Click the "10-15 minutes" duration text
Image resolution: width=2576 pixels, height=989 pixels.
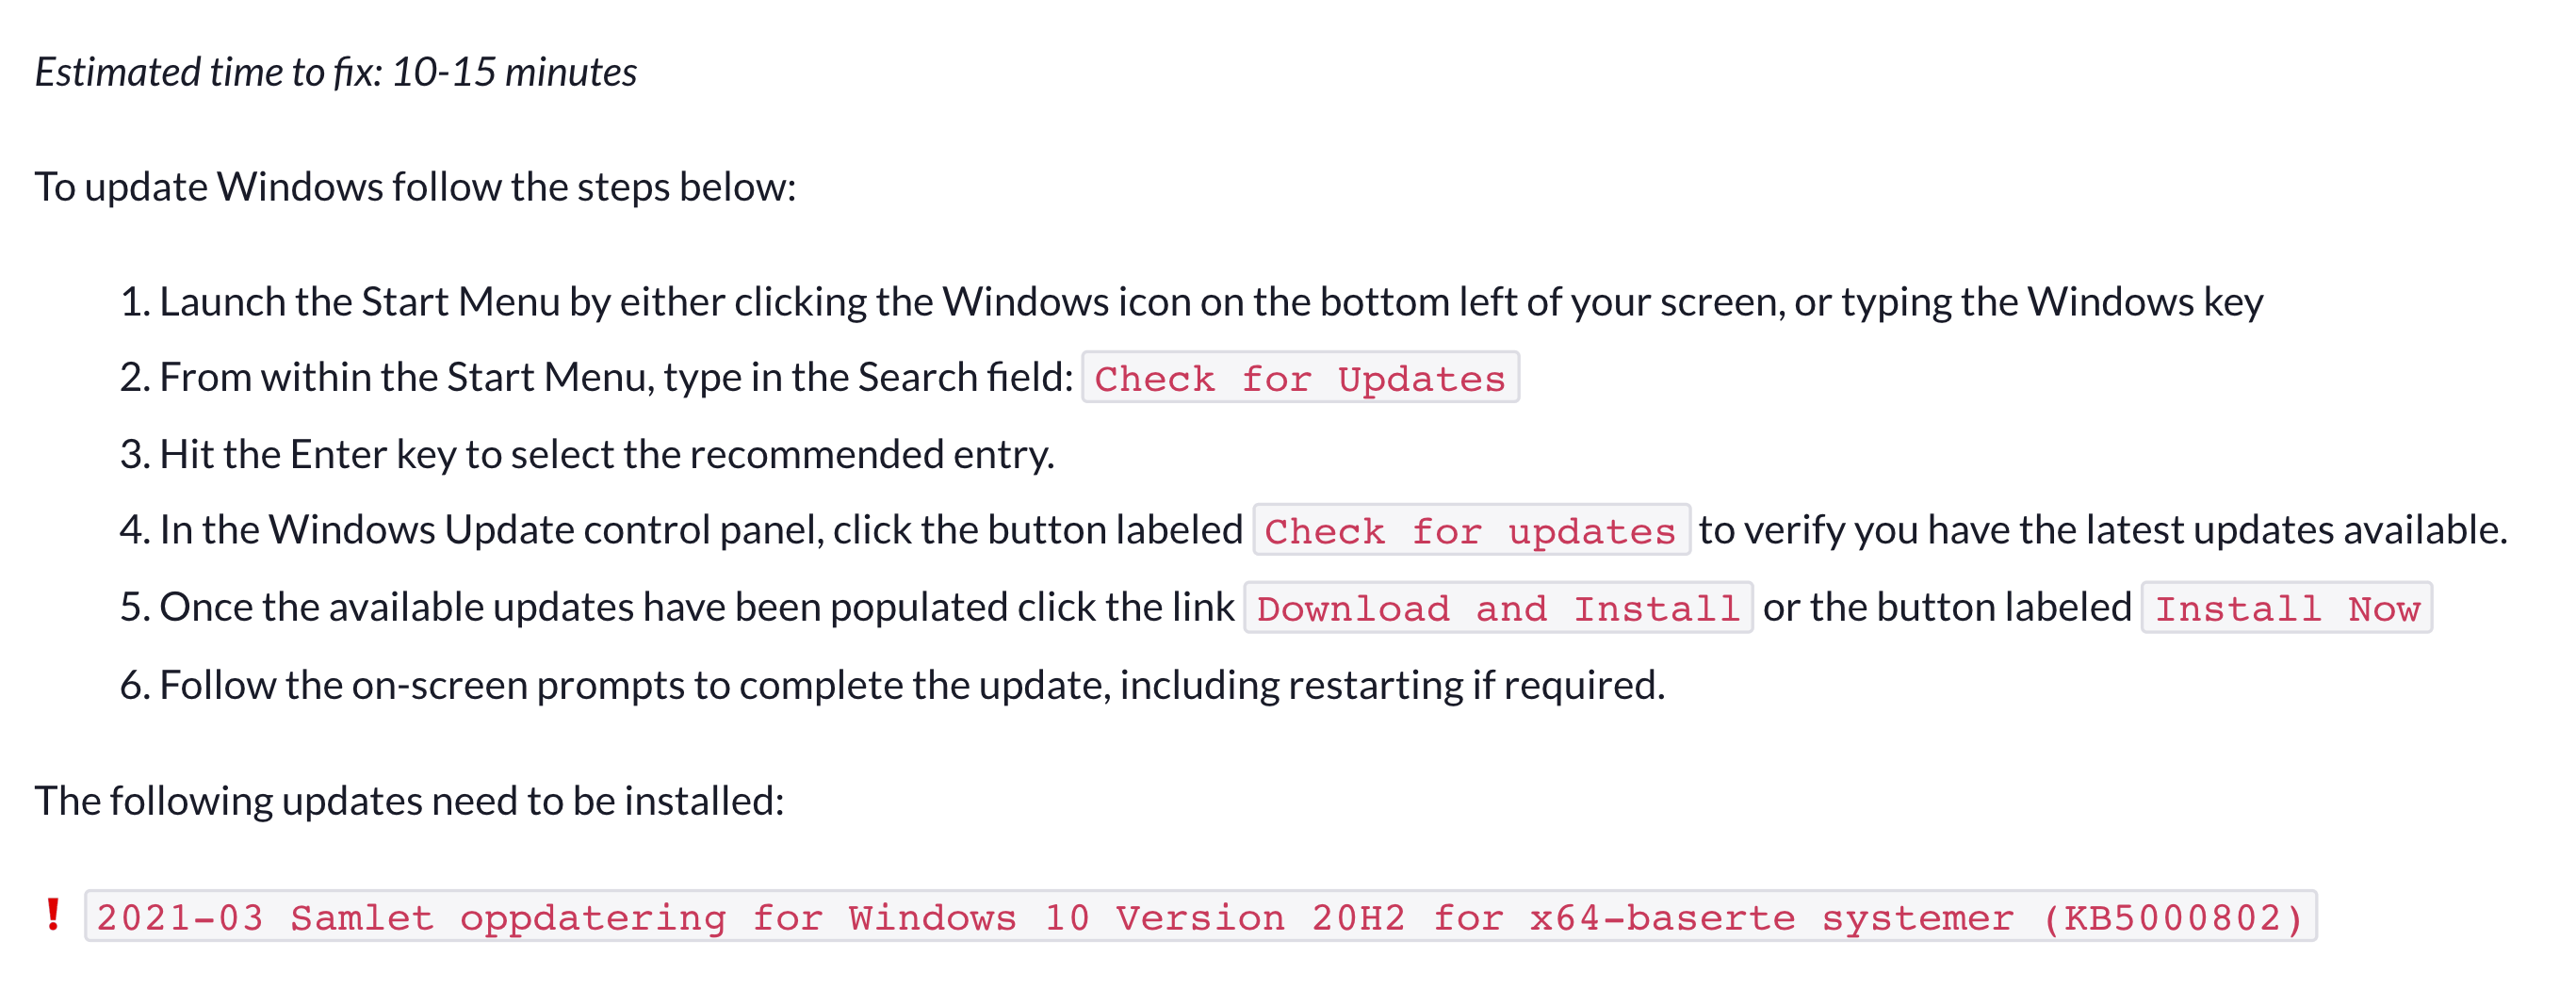pyautogui.click(x=514, y=72)
